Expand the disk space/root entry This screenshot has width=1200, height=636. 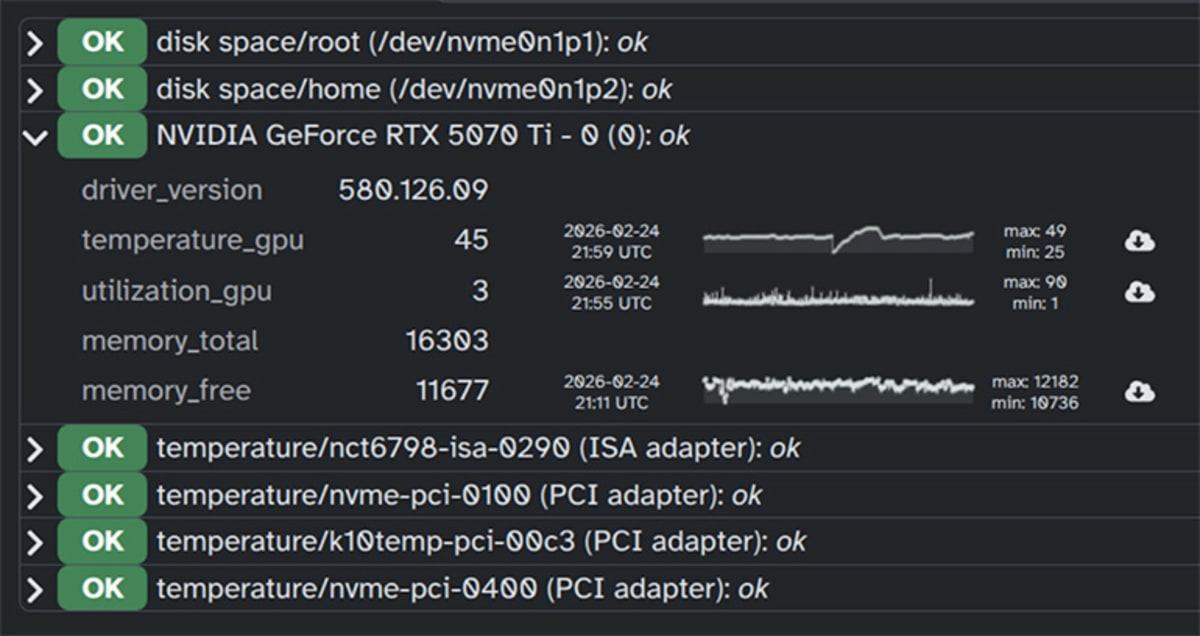[x=35, y=42]
